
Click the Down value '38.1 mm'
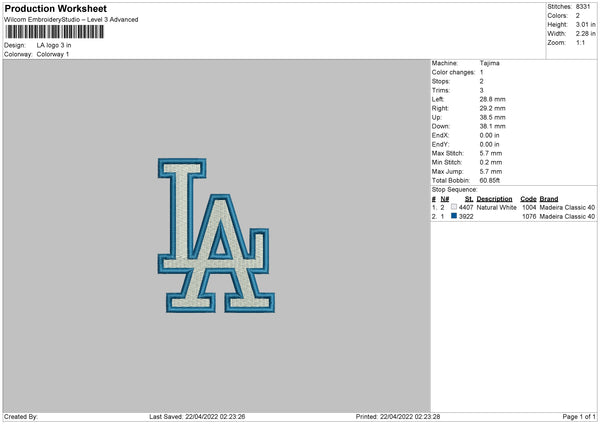[x=492, y=126]
